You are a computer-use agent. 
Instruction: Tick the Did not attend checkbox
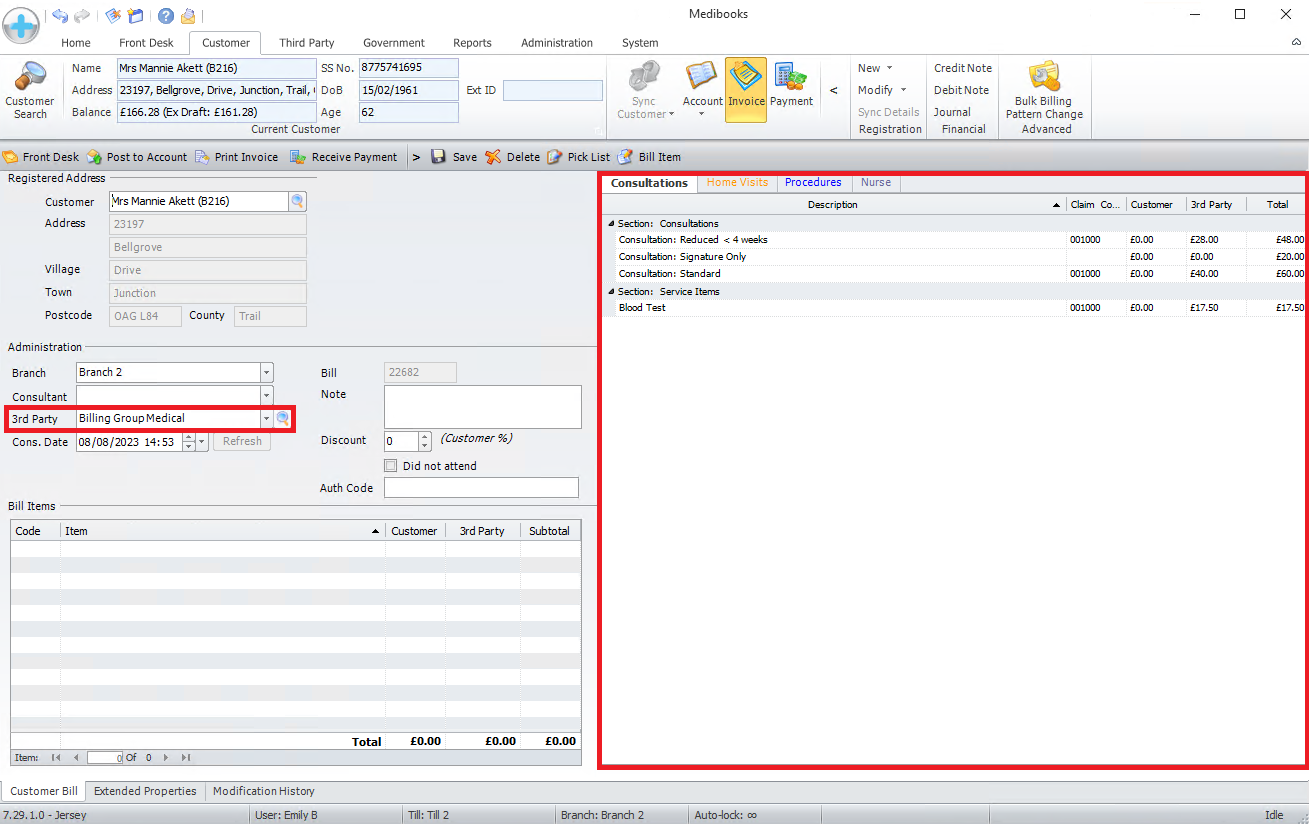[391, 466]
